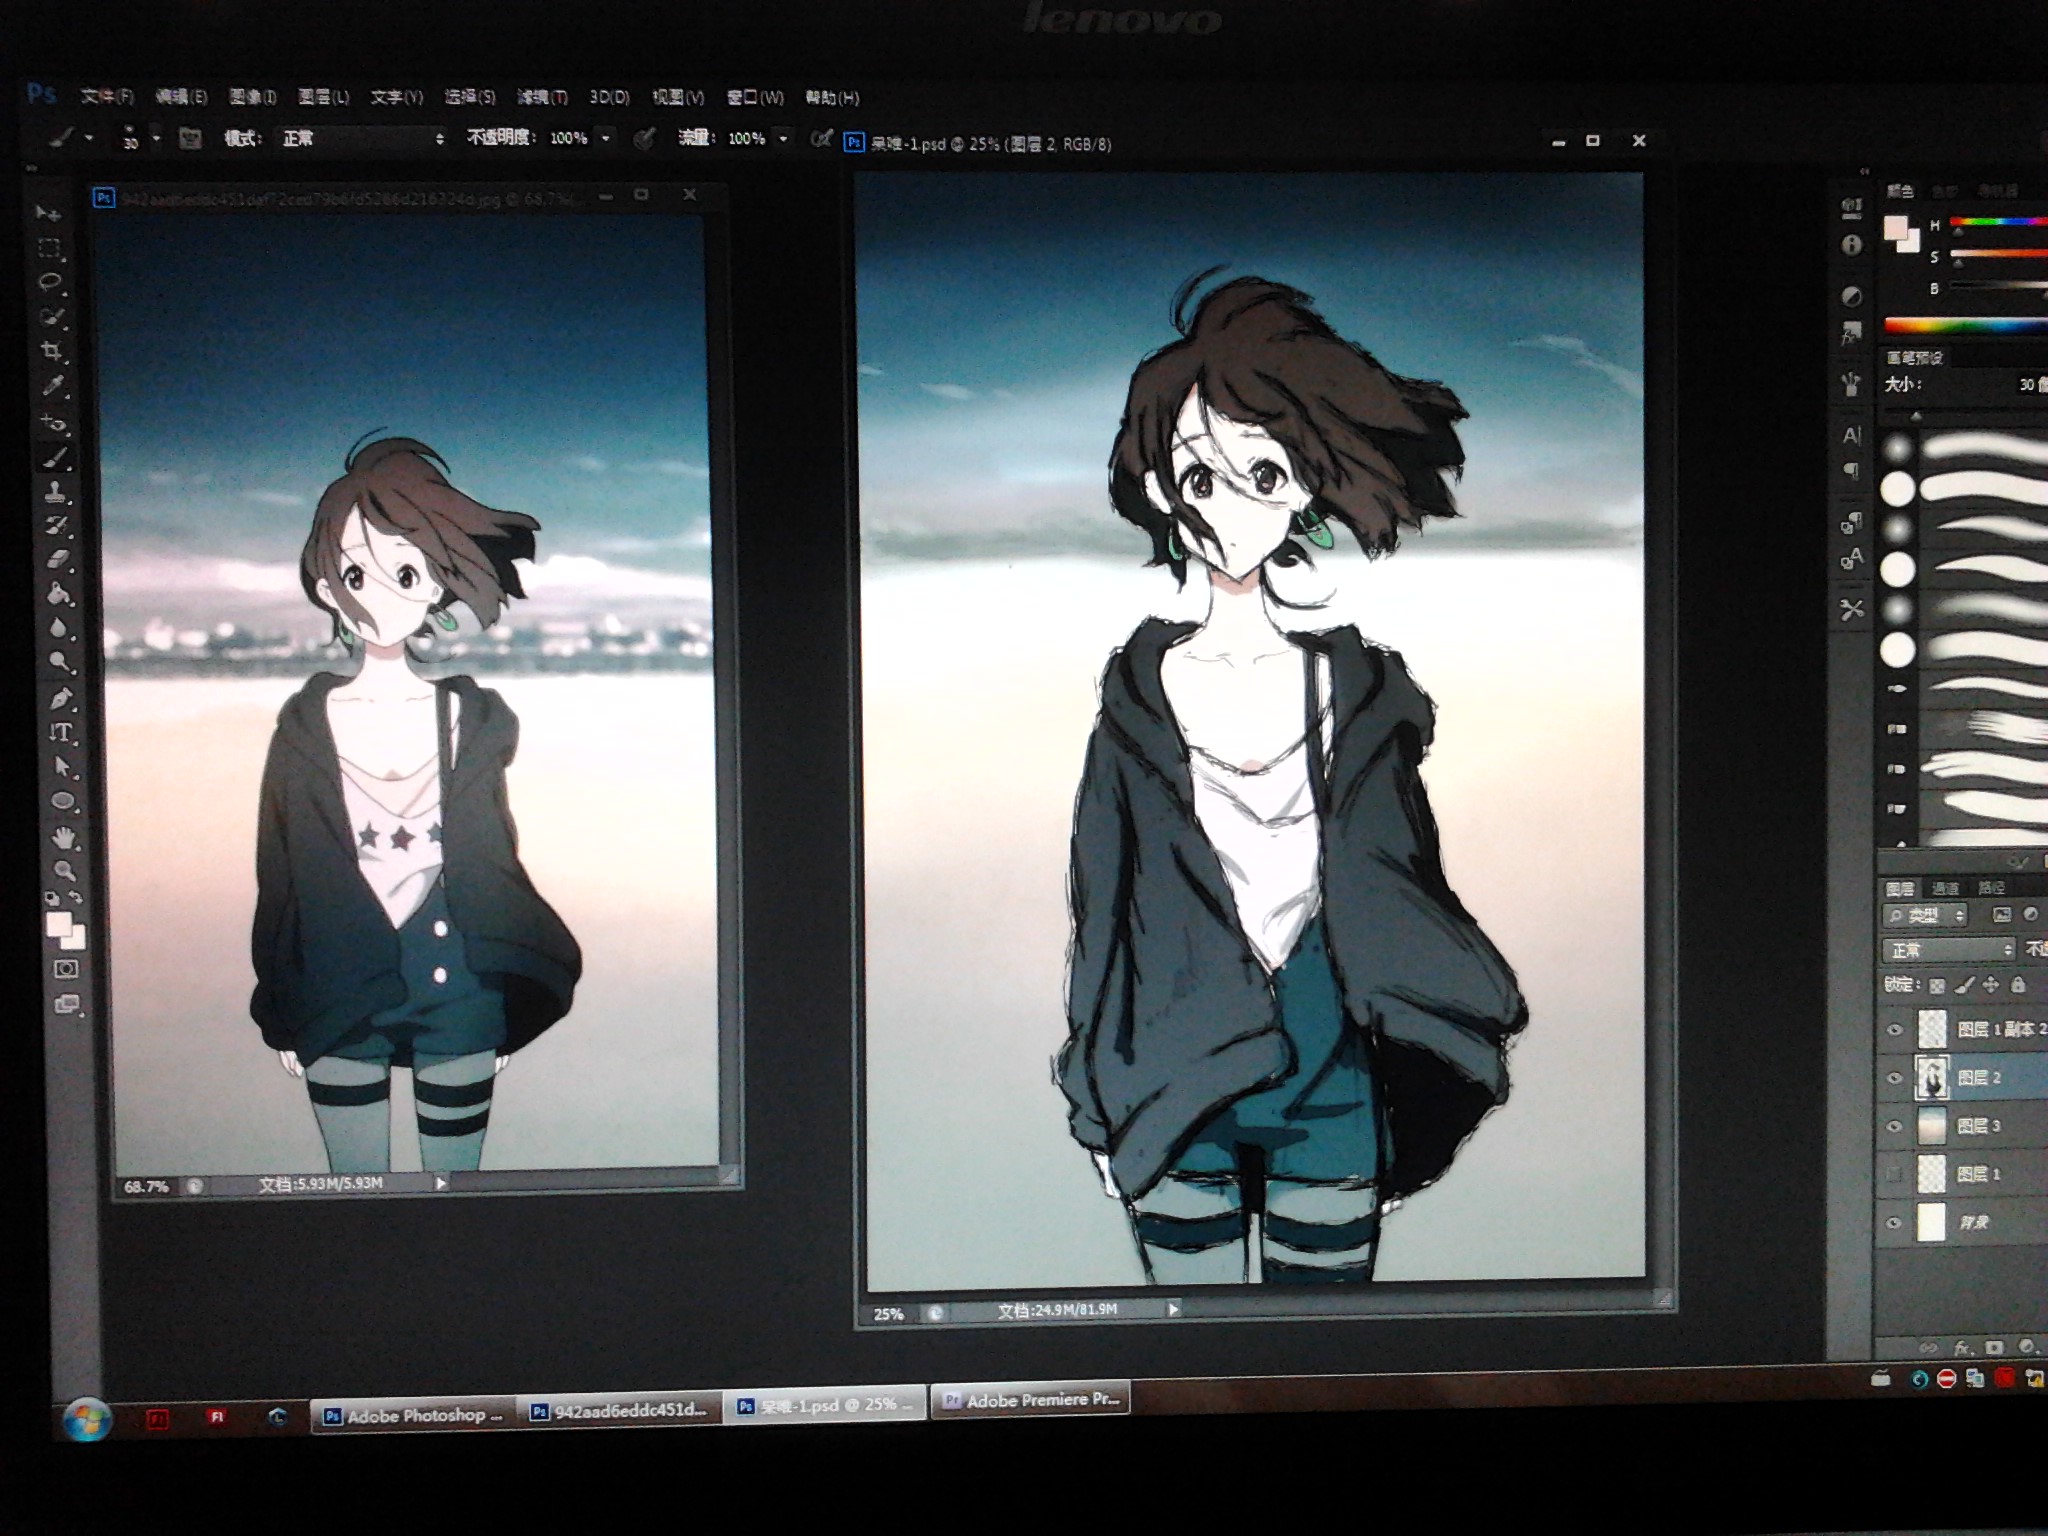Open the 编辑(E) menu

pos(181,97)
